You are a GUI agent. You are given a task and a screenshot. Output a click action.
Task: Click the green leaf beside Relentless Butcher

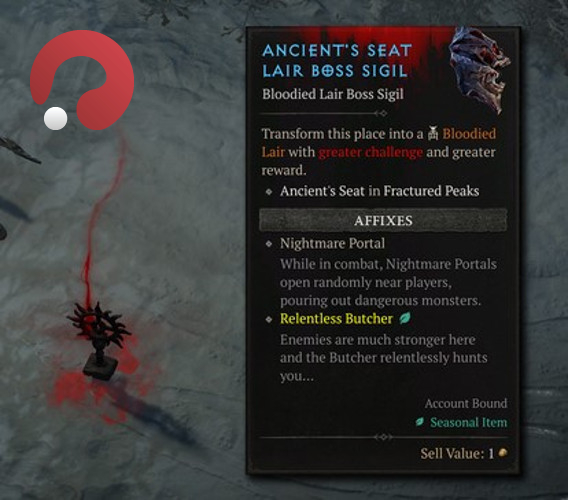[405, 318]
